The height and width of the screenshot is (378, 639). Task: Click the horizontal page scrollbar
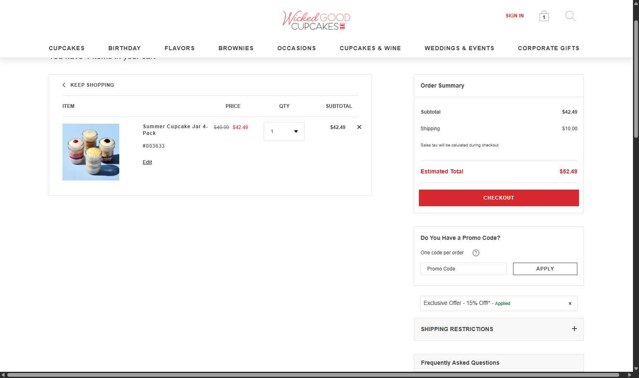[x=313, y=375]
